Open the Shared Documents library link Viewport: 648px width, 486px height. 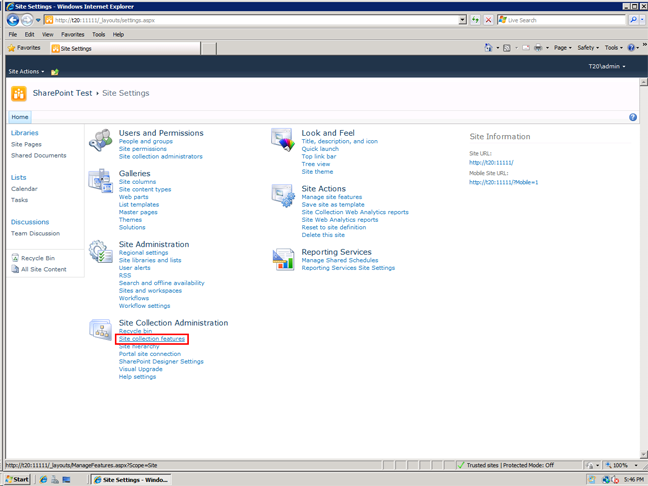pyautogui.click(x=38, y=155)
